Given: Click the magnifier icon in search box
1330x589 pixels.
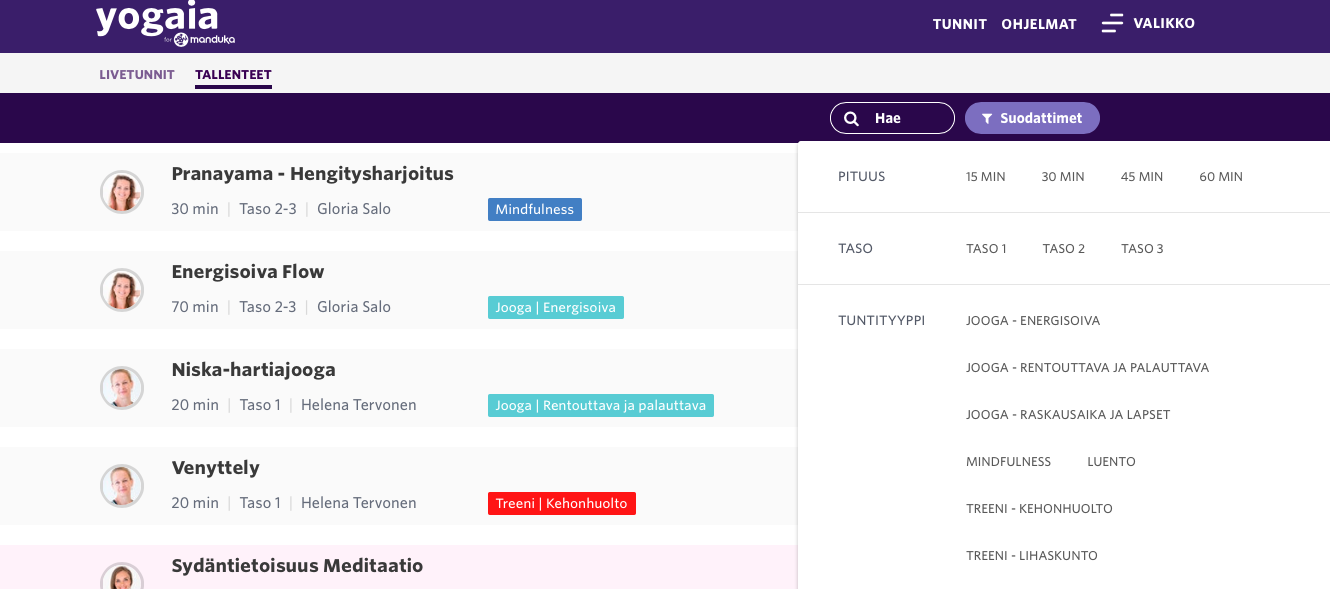Looking at the screenshot, I should tap(852, 118).
